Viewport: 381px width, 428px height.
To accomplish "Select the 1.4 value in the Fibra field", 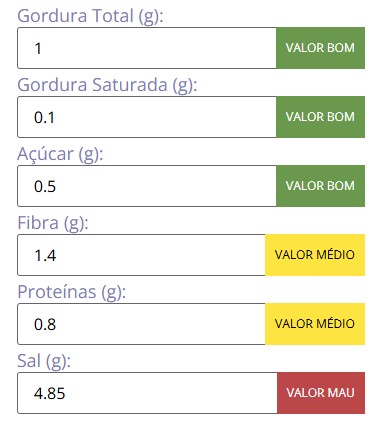I will coord(45,256).
